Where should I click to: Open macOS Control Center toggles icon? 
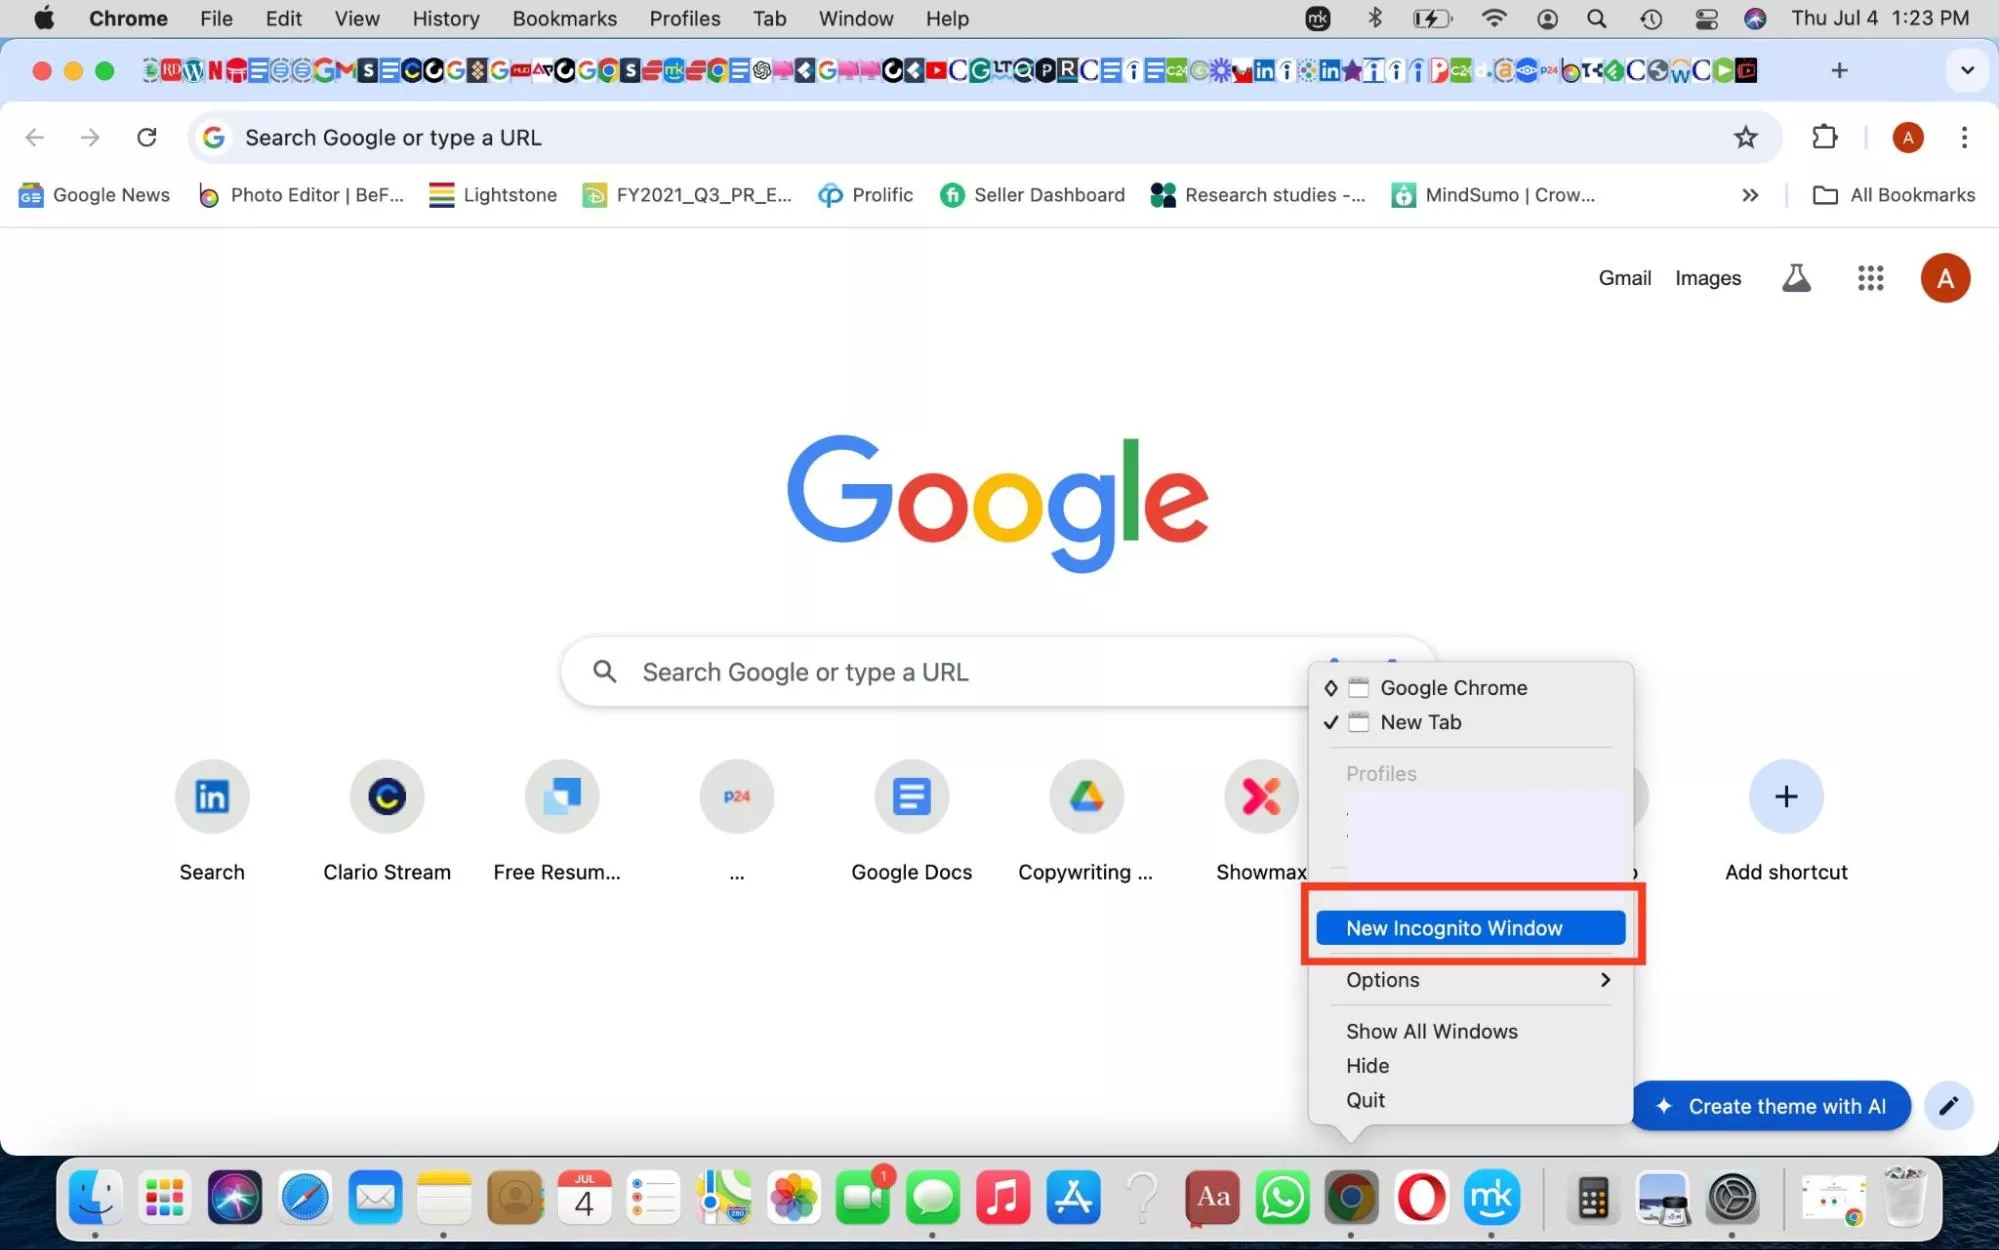pyautogui.click(x=1707, y=19)
